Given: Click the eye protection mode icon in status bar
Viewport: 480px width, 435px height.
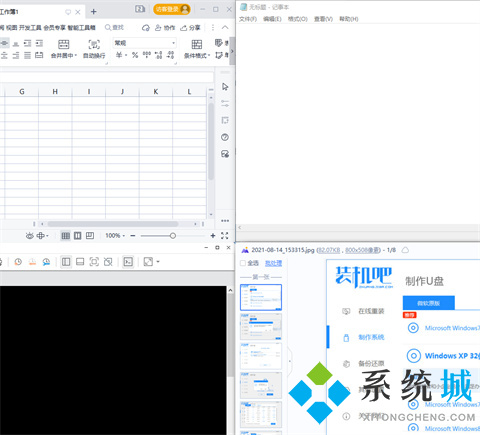Looking at the screenshot, I should pos(30,236).
